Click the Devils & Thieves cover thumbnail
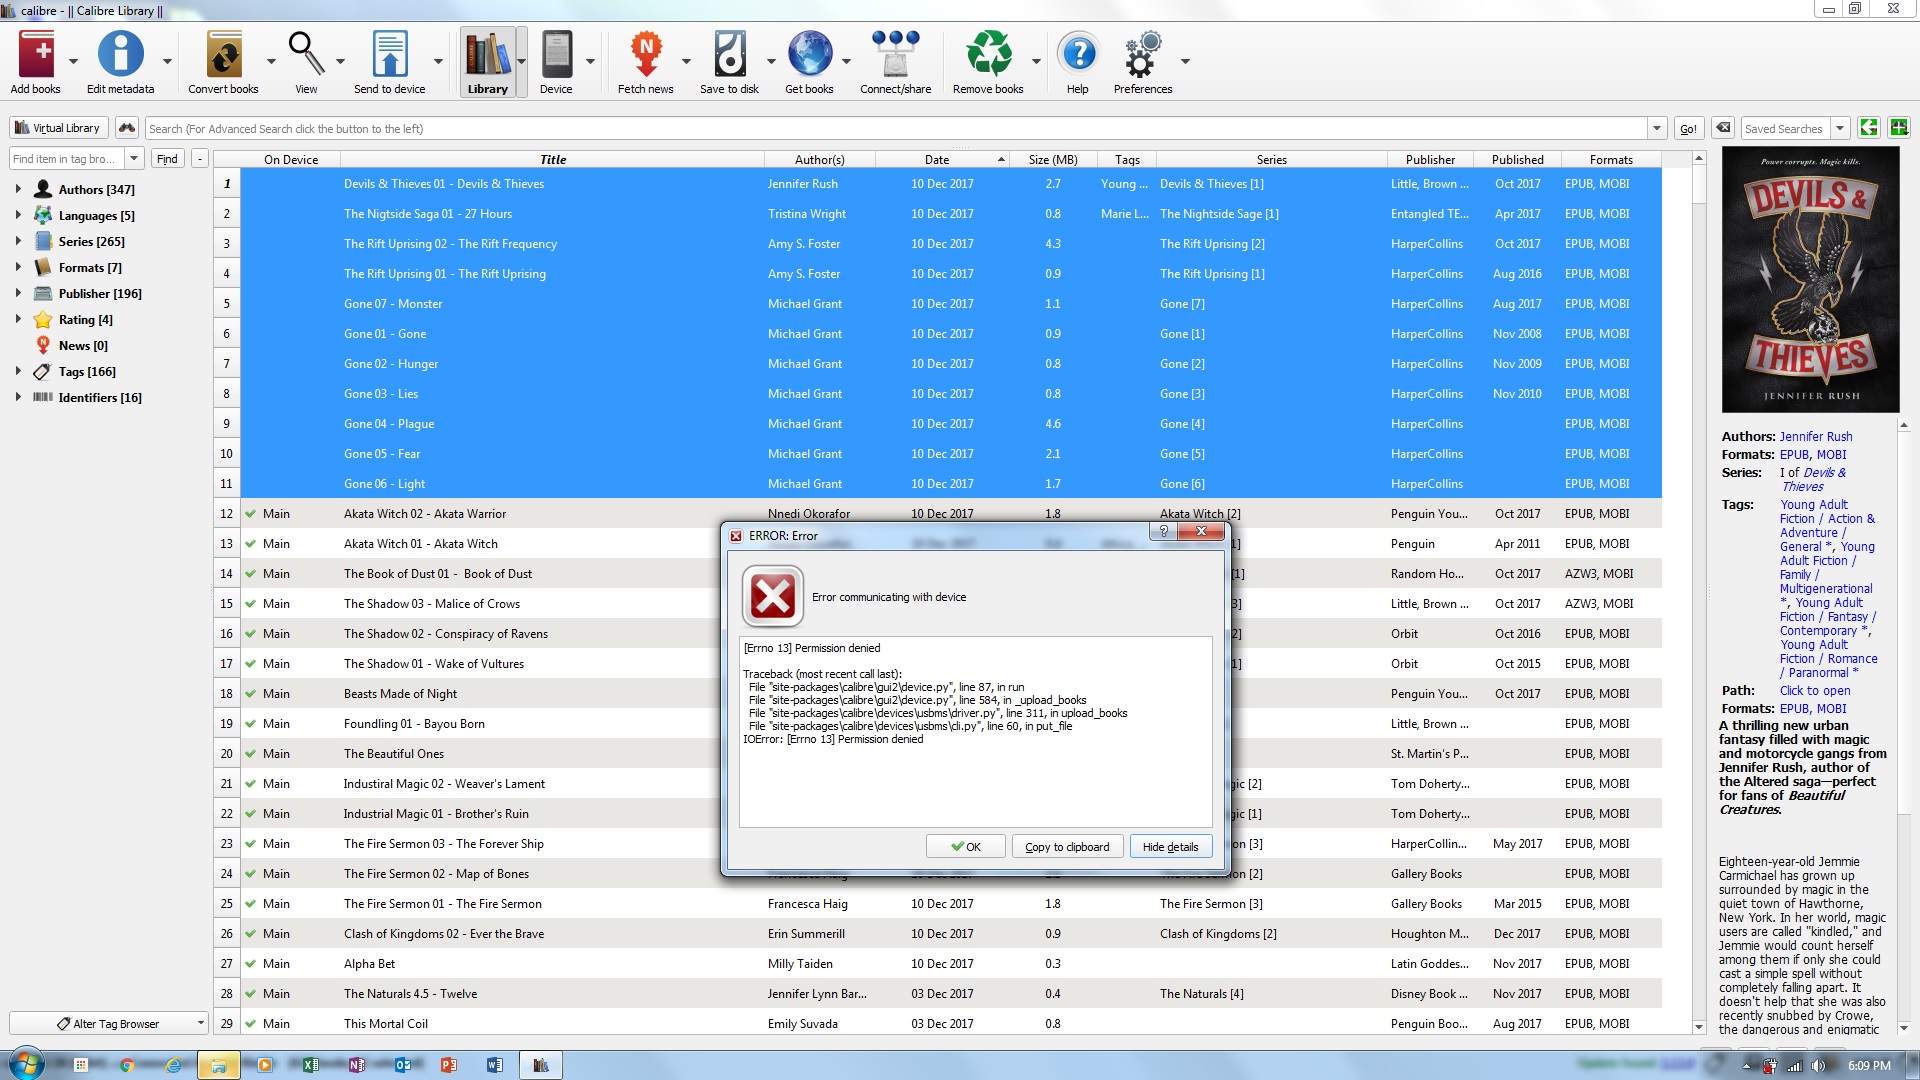Screen dimensions: 1920x1080 pos(1810,280)
